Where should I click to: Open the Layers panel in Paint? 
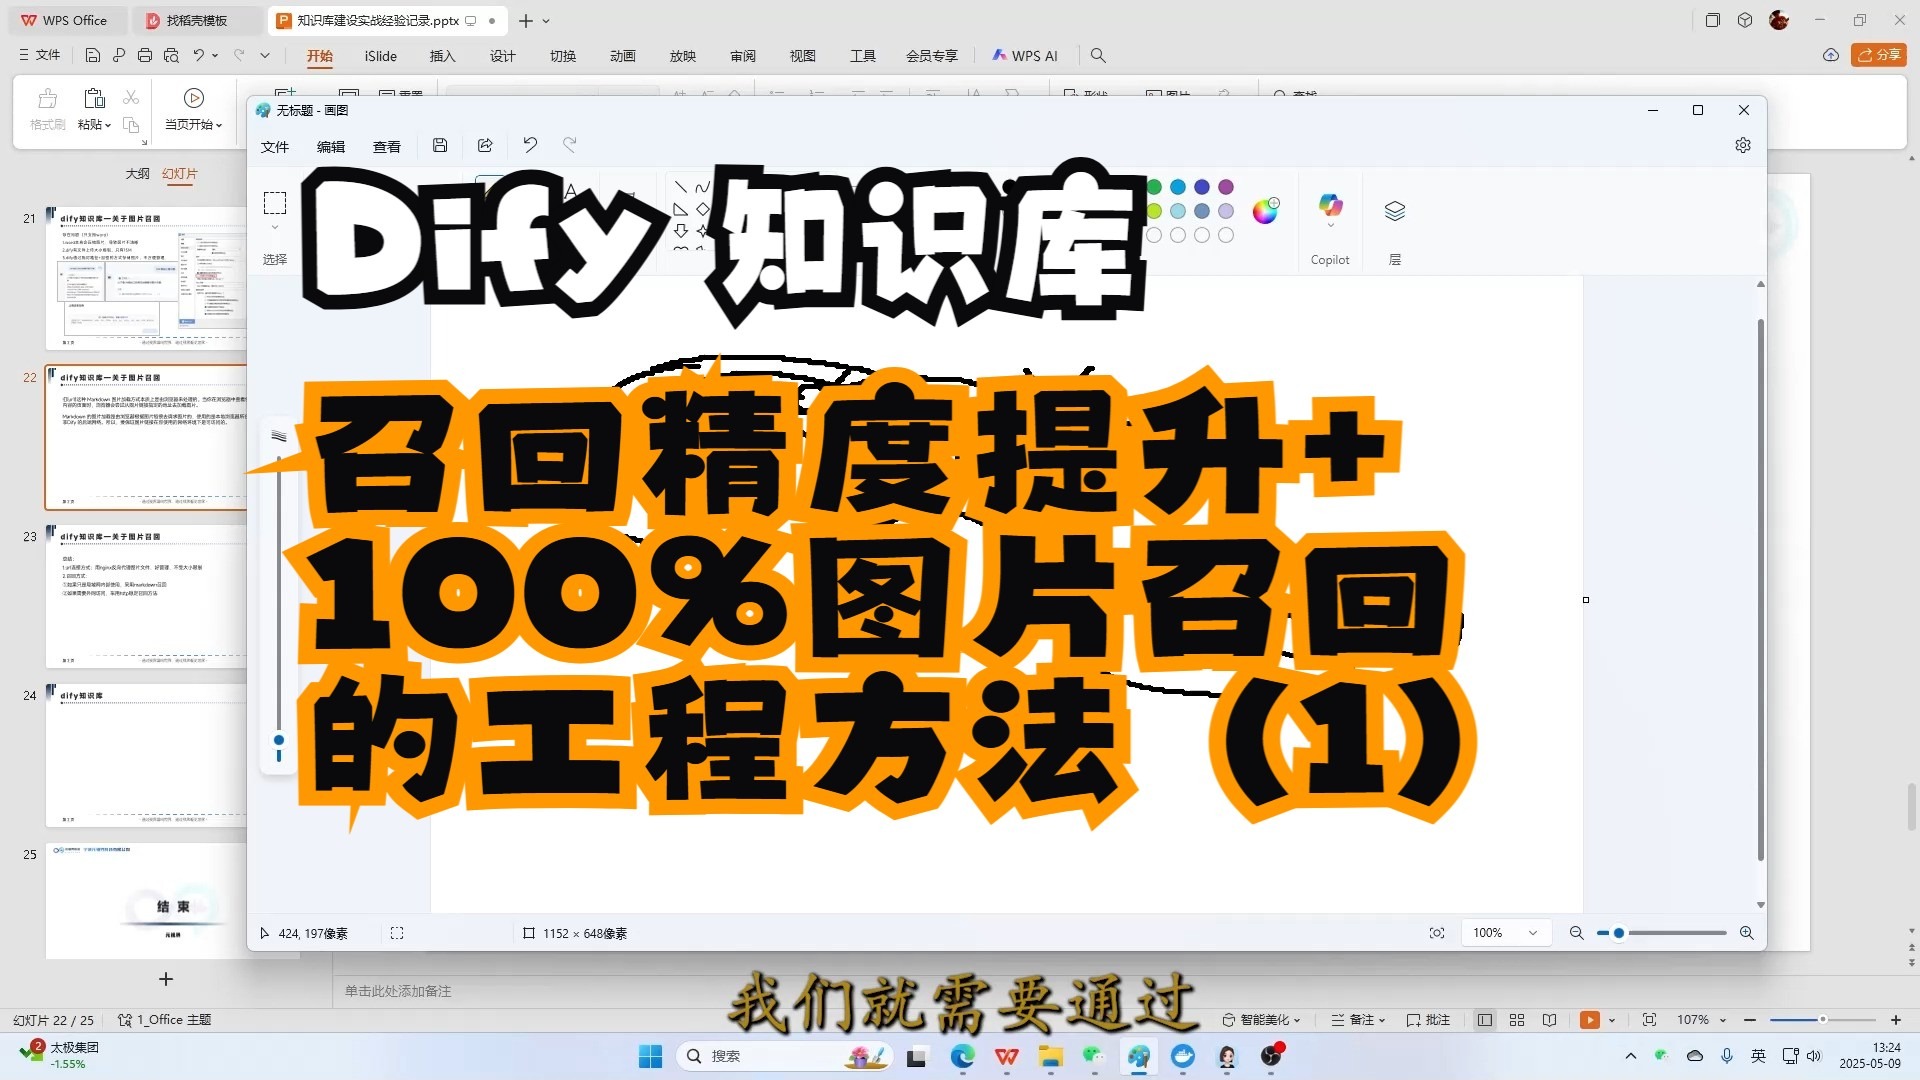[x=1395, y=211]
